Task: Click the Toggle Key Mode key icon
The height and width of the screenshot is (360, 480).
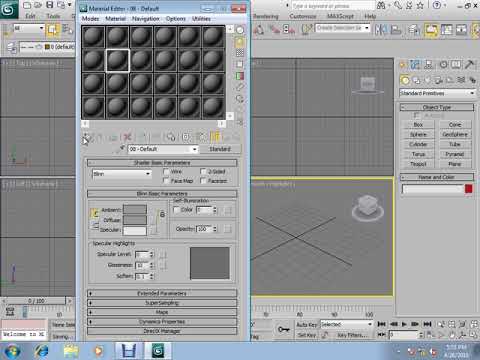Action: pos(284,329)
